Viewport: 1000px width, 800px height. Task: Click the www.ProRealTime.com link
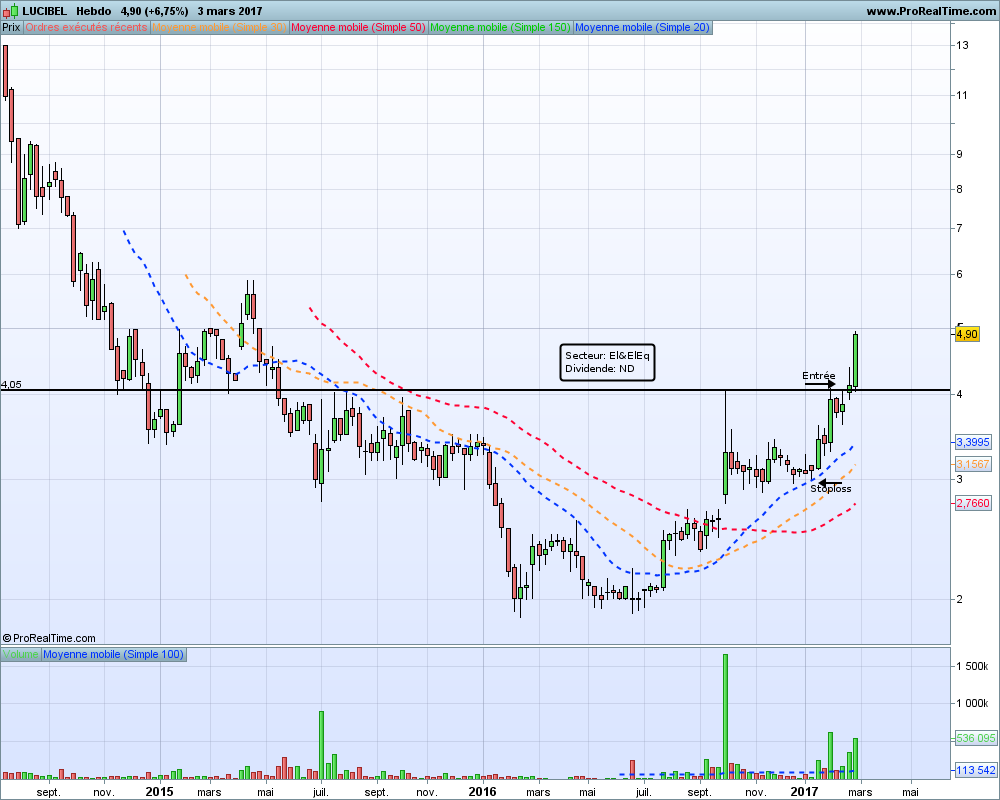coord(930,11)
